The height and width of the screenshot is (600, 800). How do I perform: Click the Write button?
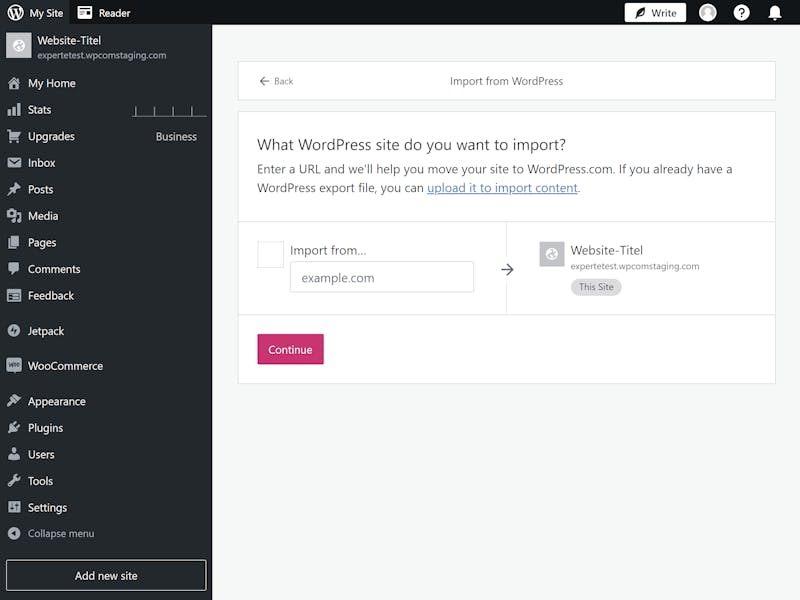click(655, 13)
